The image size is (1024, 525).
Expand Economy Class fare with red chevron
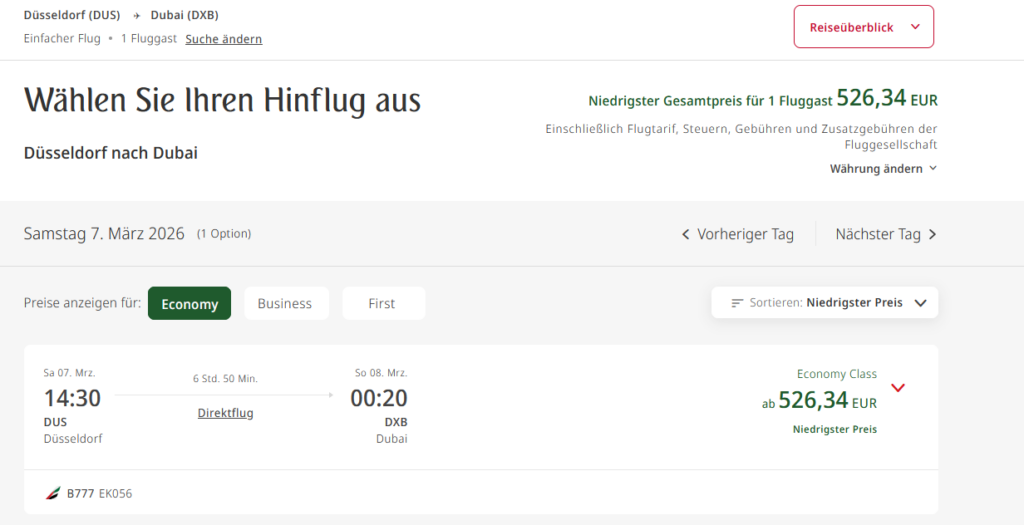click(x=898, y=388)
